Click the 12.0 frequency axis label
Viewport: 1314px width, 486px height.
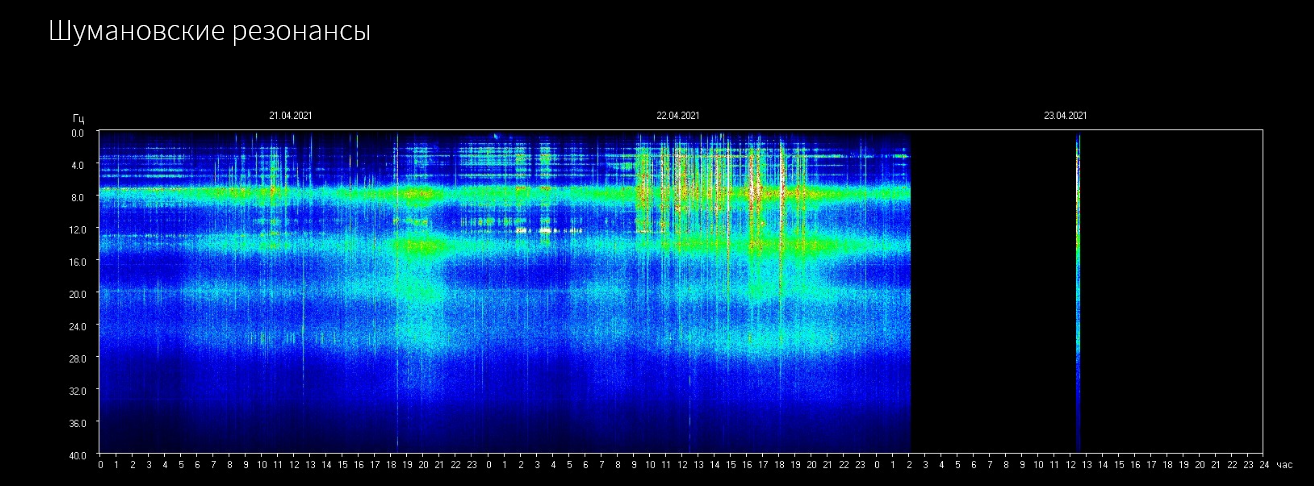tap(77, 229)
